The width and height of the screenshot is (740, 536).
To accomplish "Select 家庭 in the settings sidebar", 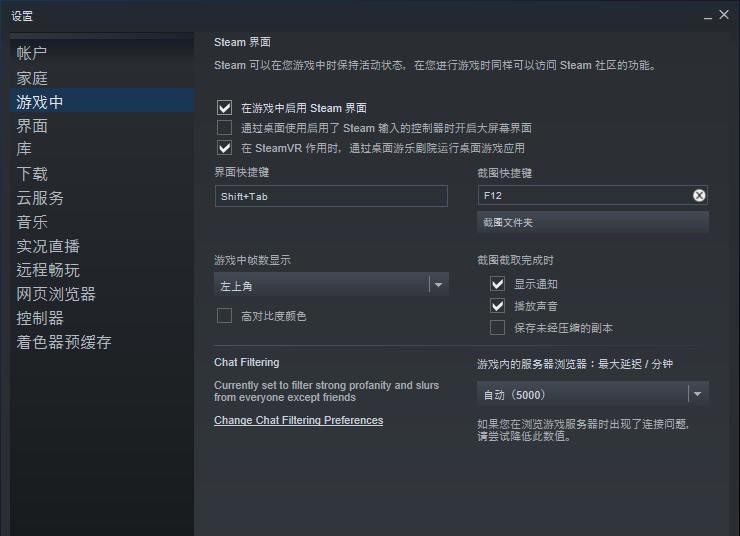I will [102, 78].
